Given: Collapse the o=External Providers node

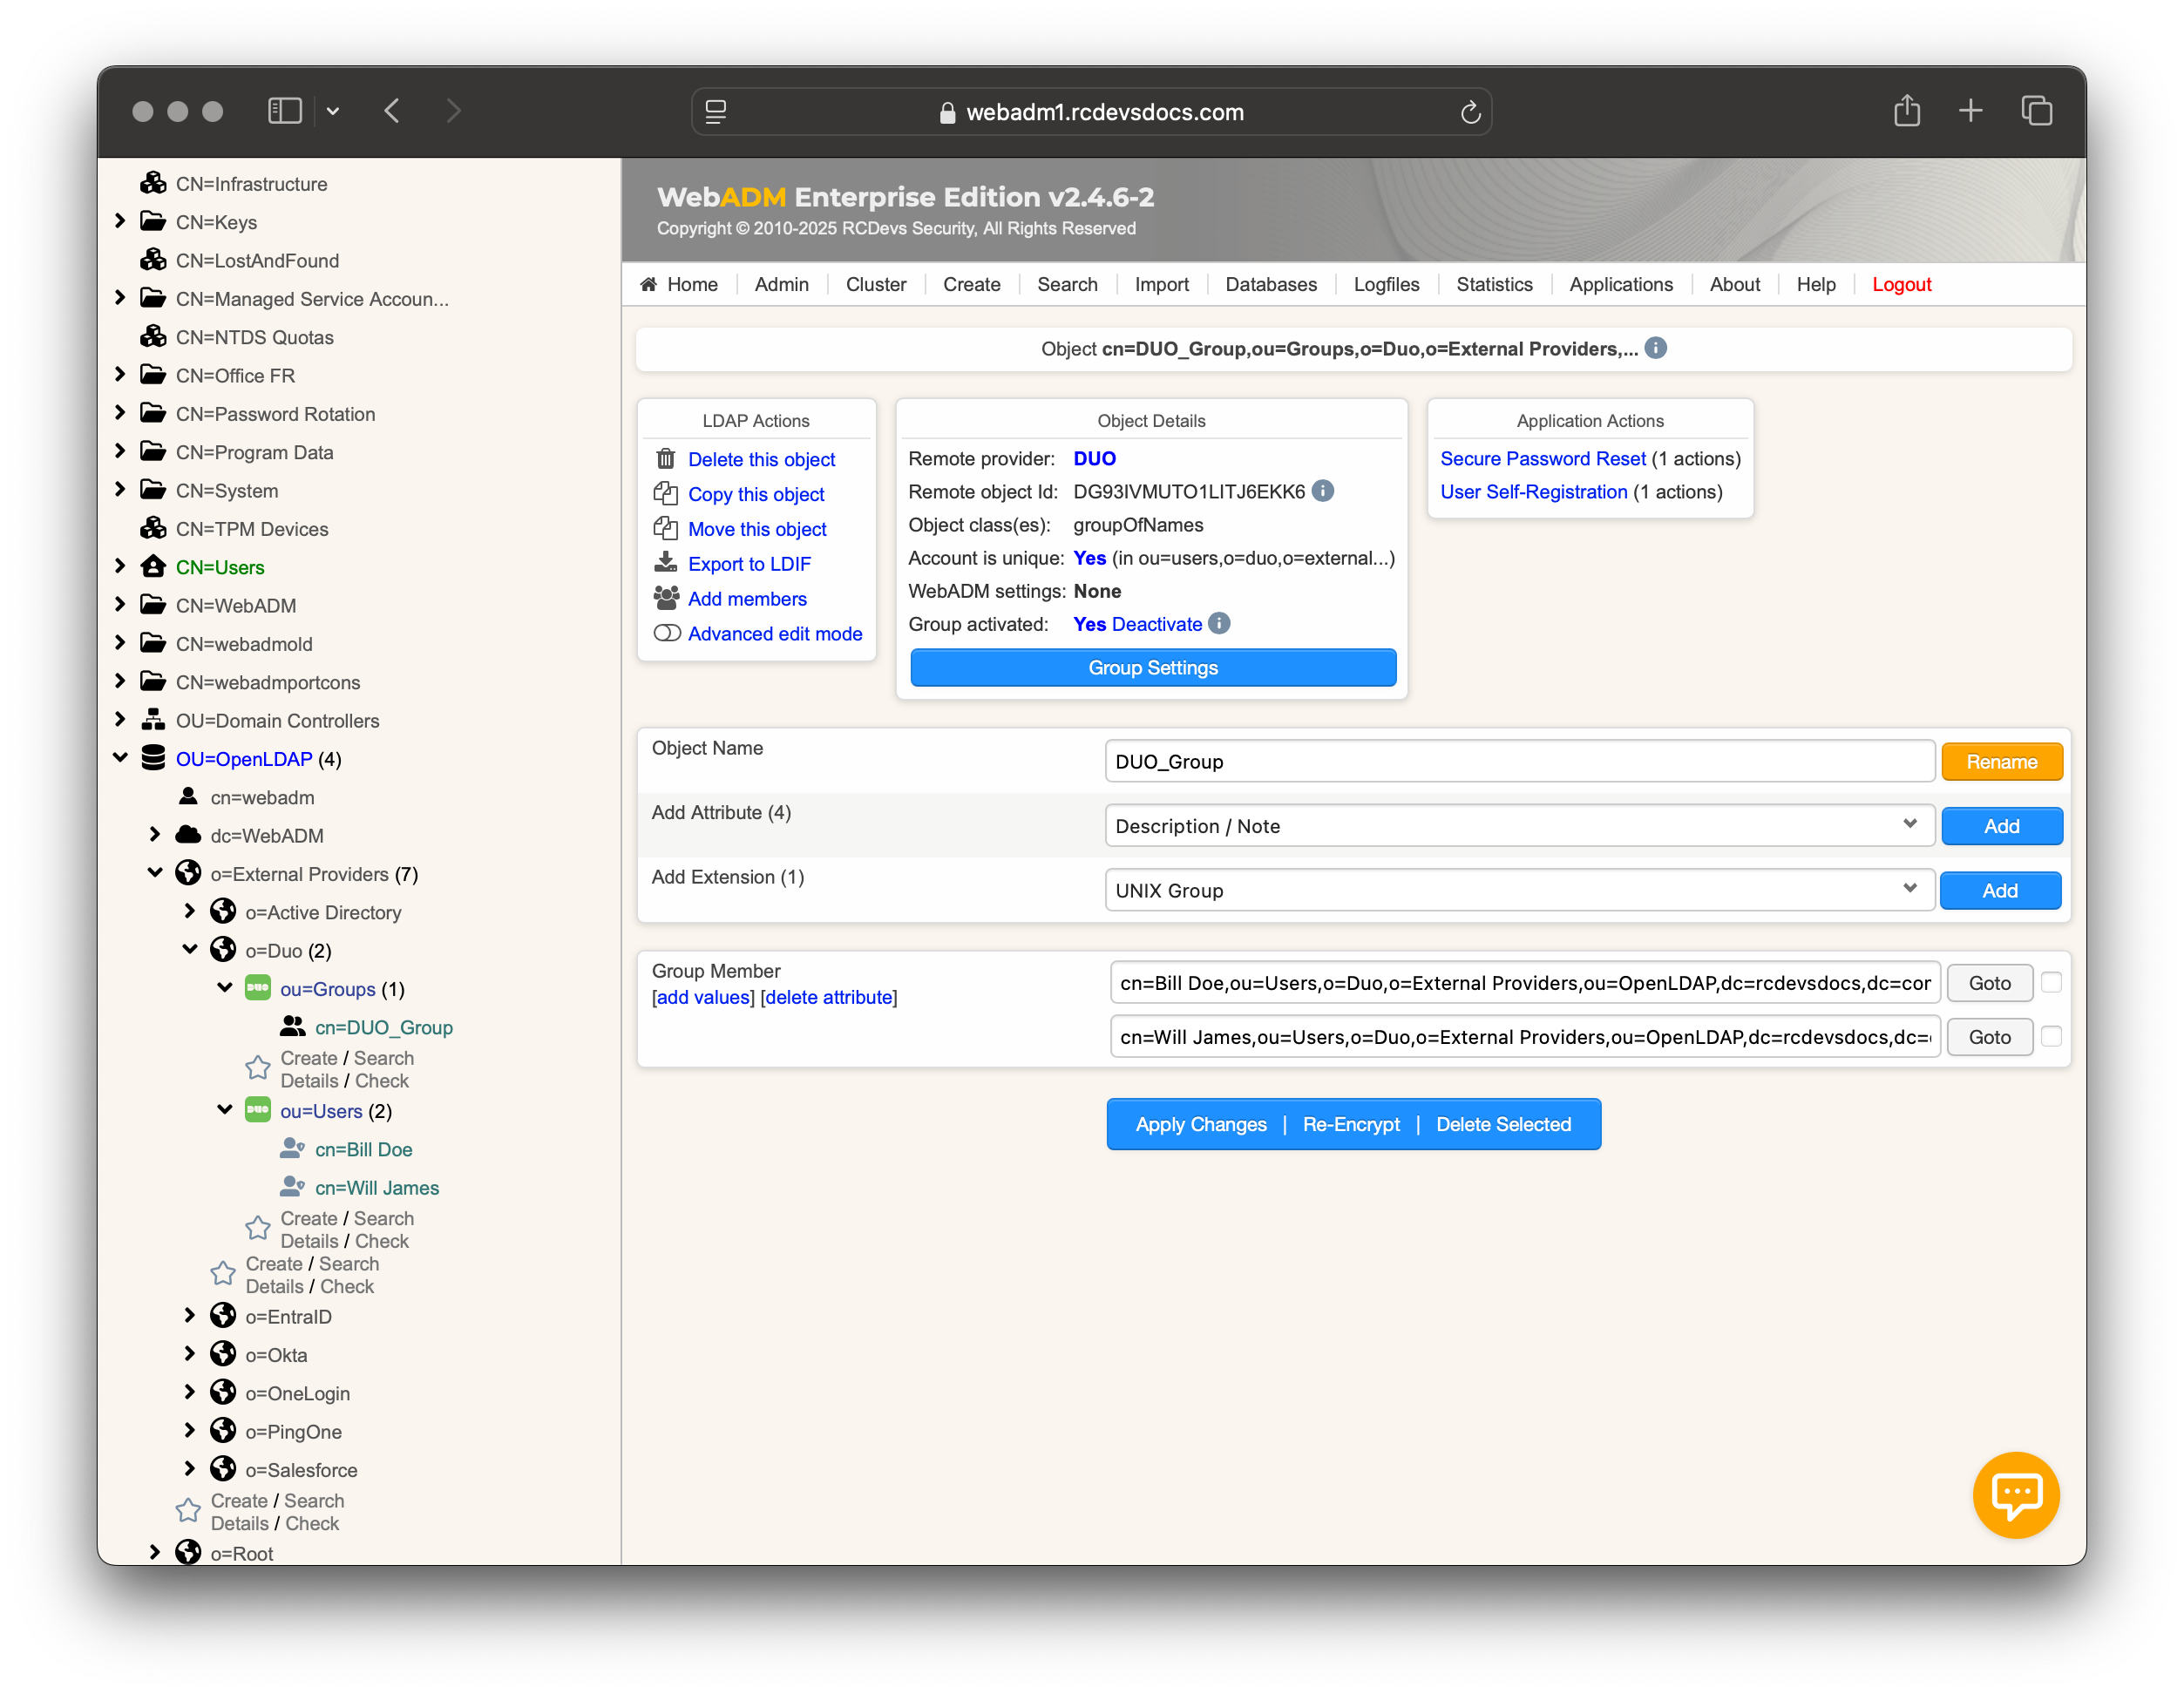Looking at the screenshot, I should coord(155,873).
